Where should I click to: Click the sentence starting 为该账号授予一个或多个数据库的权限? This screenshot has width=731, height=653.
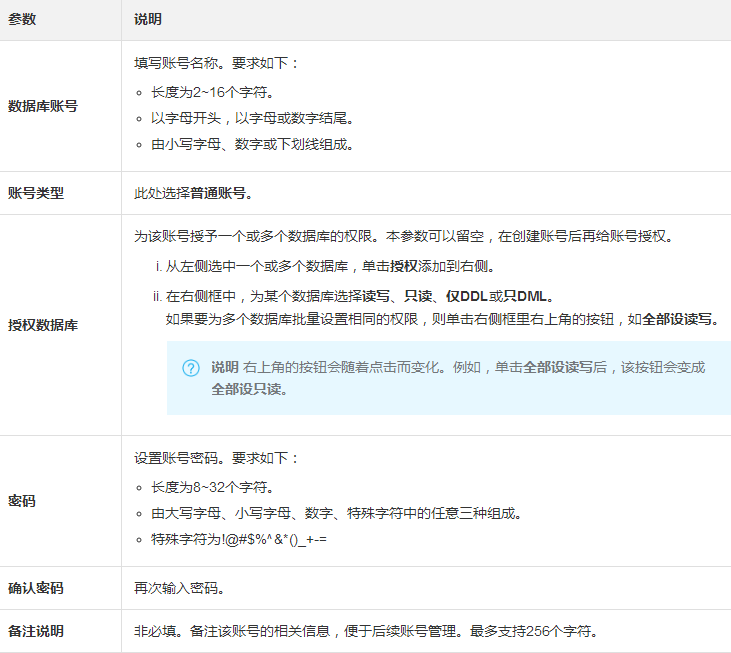404,236
